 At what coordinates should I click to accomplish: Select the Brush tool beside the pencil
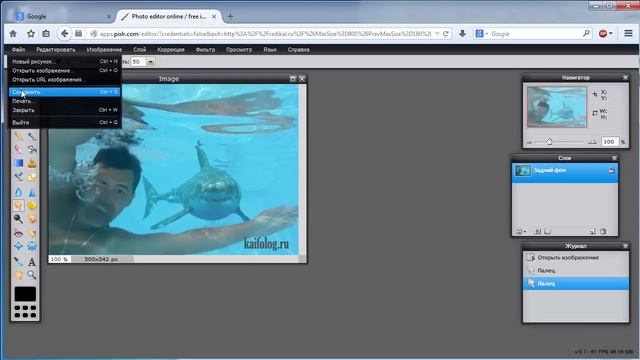[32, 136]
